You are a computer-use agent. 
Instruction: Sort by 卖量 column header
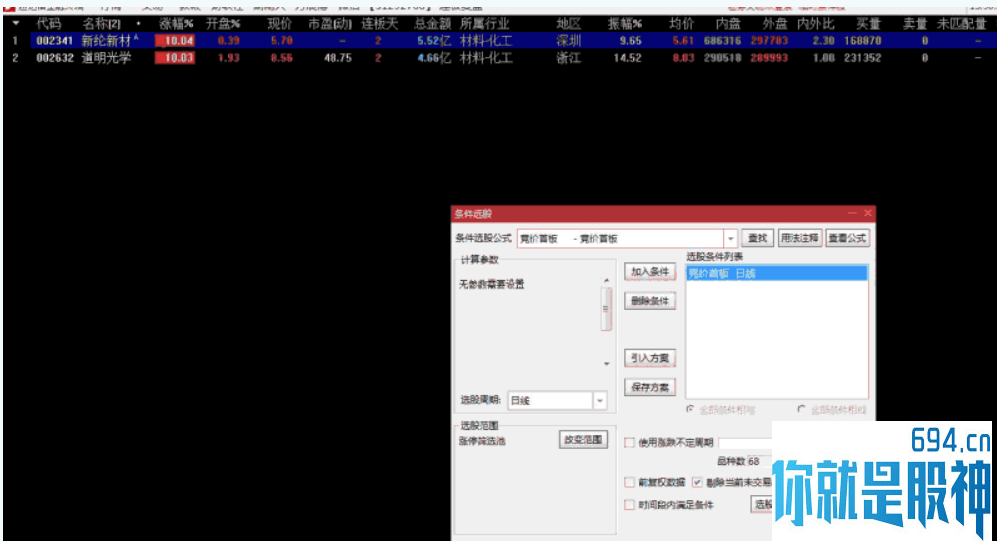[915, 24]
